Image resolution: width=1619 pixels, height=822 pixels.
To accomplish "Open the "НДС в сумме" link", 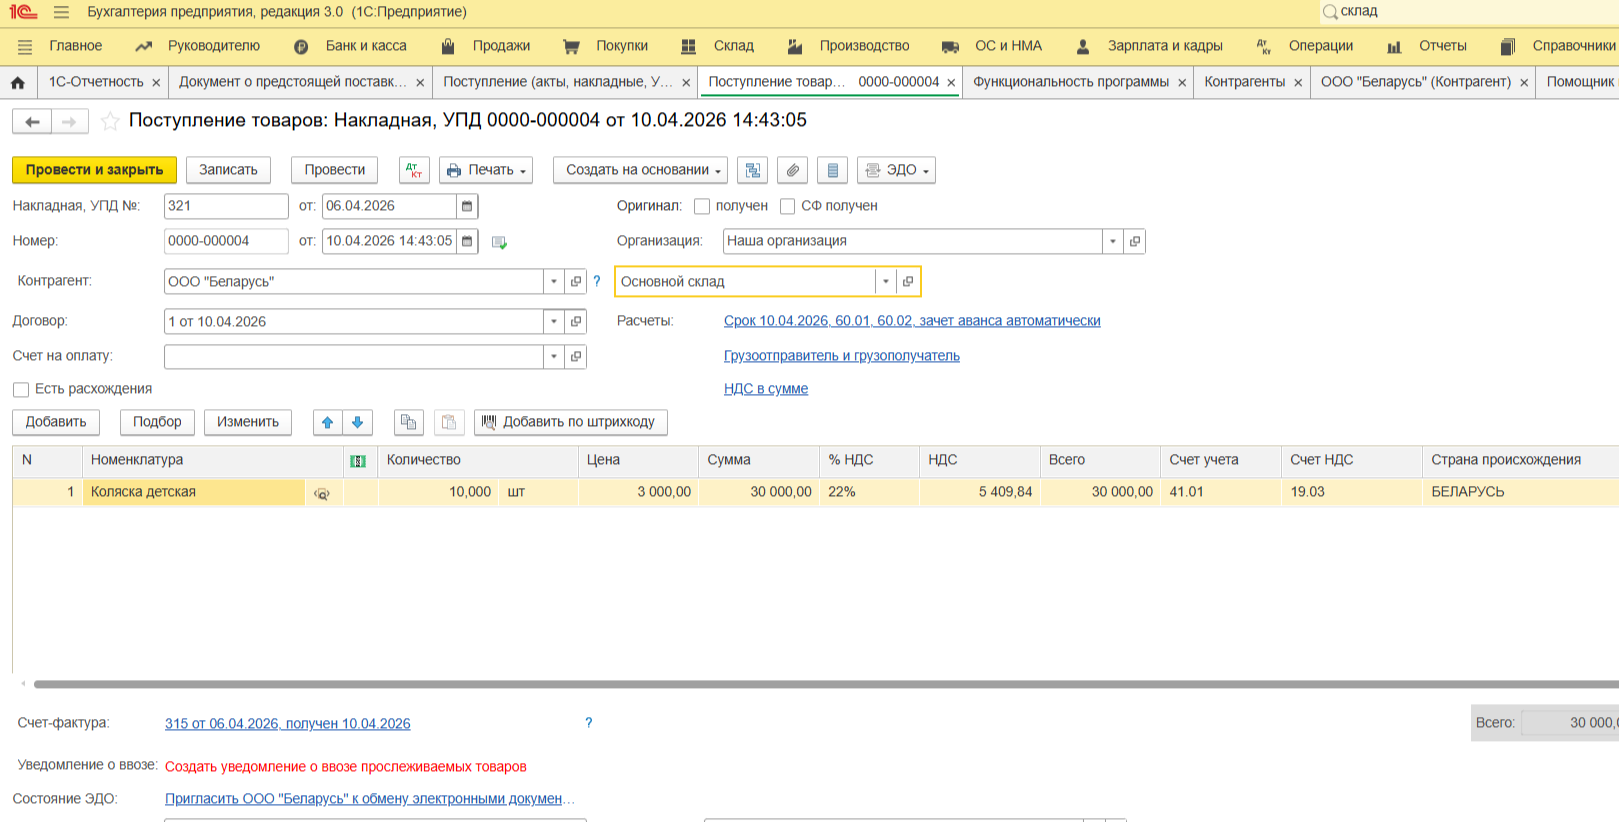I will click(766, 389).
